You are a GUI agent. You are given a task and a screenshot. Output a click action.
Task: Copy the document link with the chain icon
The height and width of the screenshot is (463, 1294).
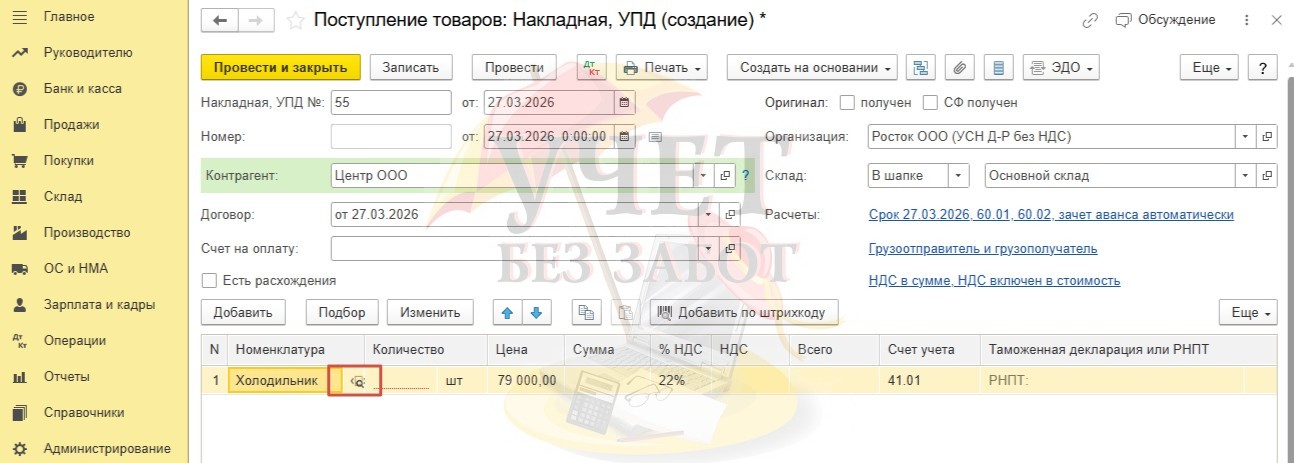coord(1090,20)
